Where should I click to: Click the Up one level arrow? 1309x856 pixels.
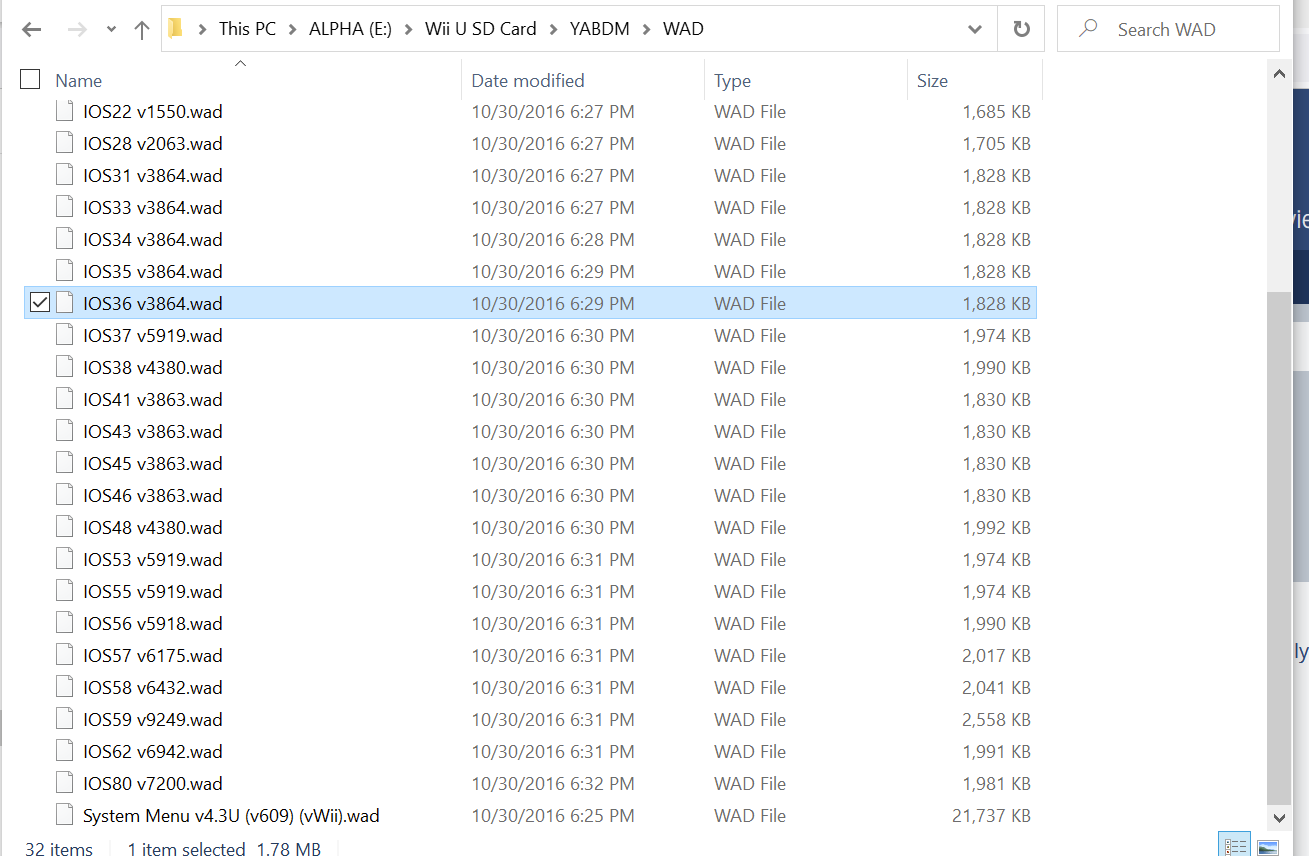pos(141,30)
